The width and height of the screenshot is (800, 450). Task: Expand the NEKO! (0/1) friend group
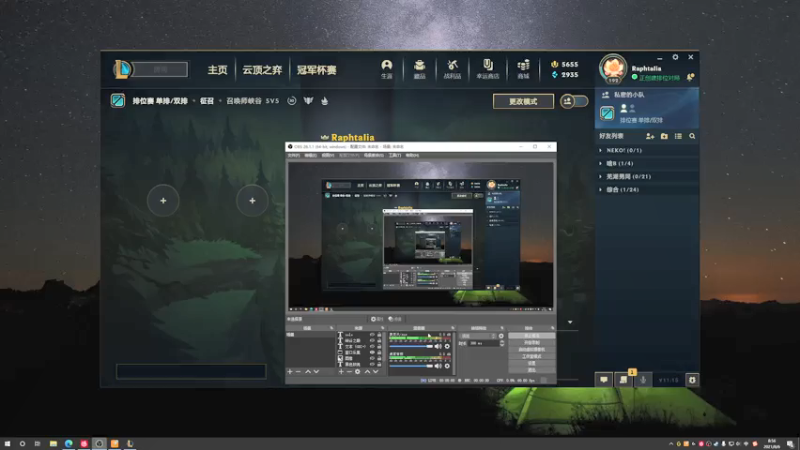[x=646, y=151]
